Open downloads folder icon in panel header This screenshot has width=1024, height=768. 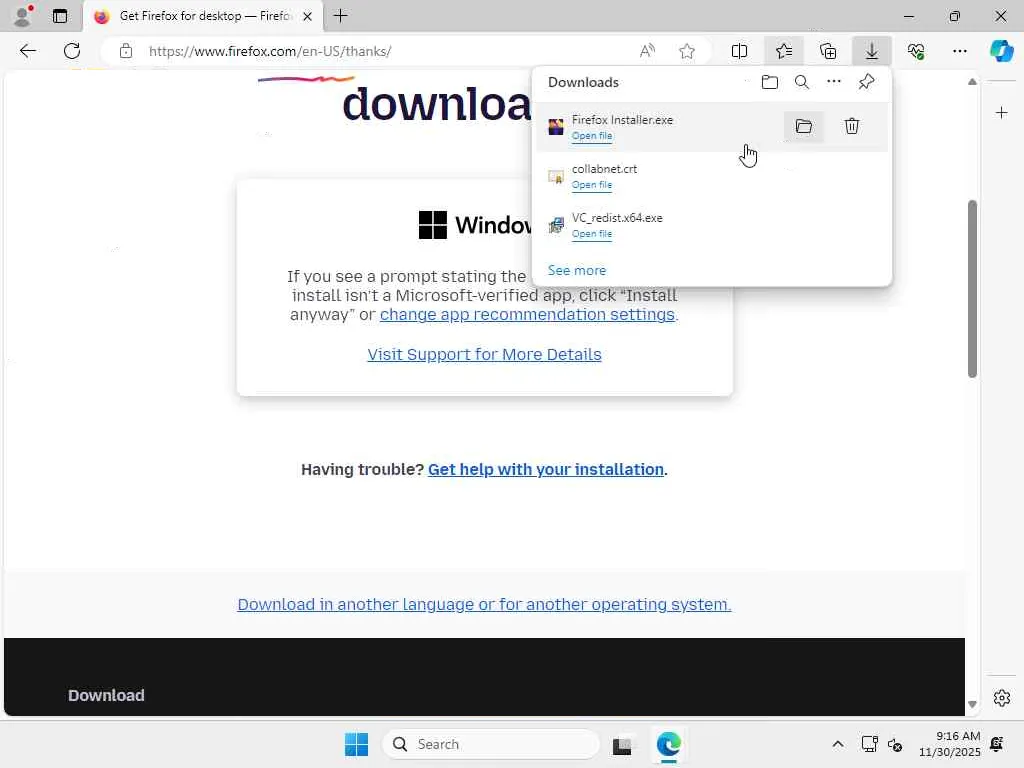(x=770, y=82)
